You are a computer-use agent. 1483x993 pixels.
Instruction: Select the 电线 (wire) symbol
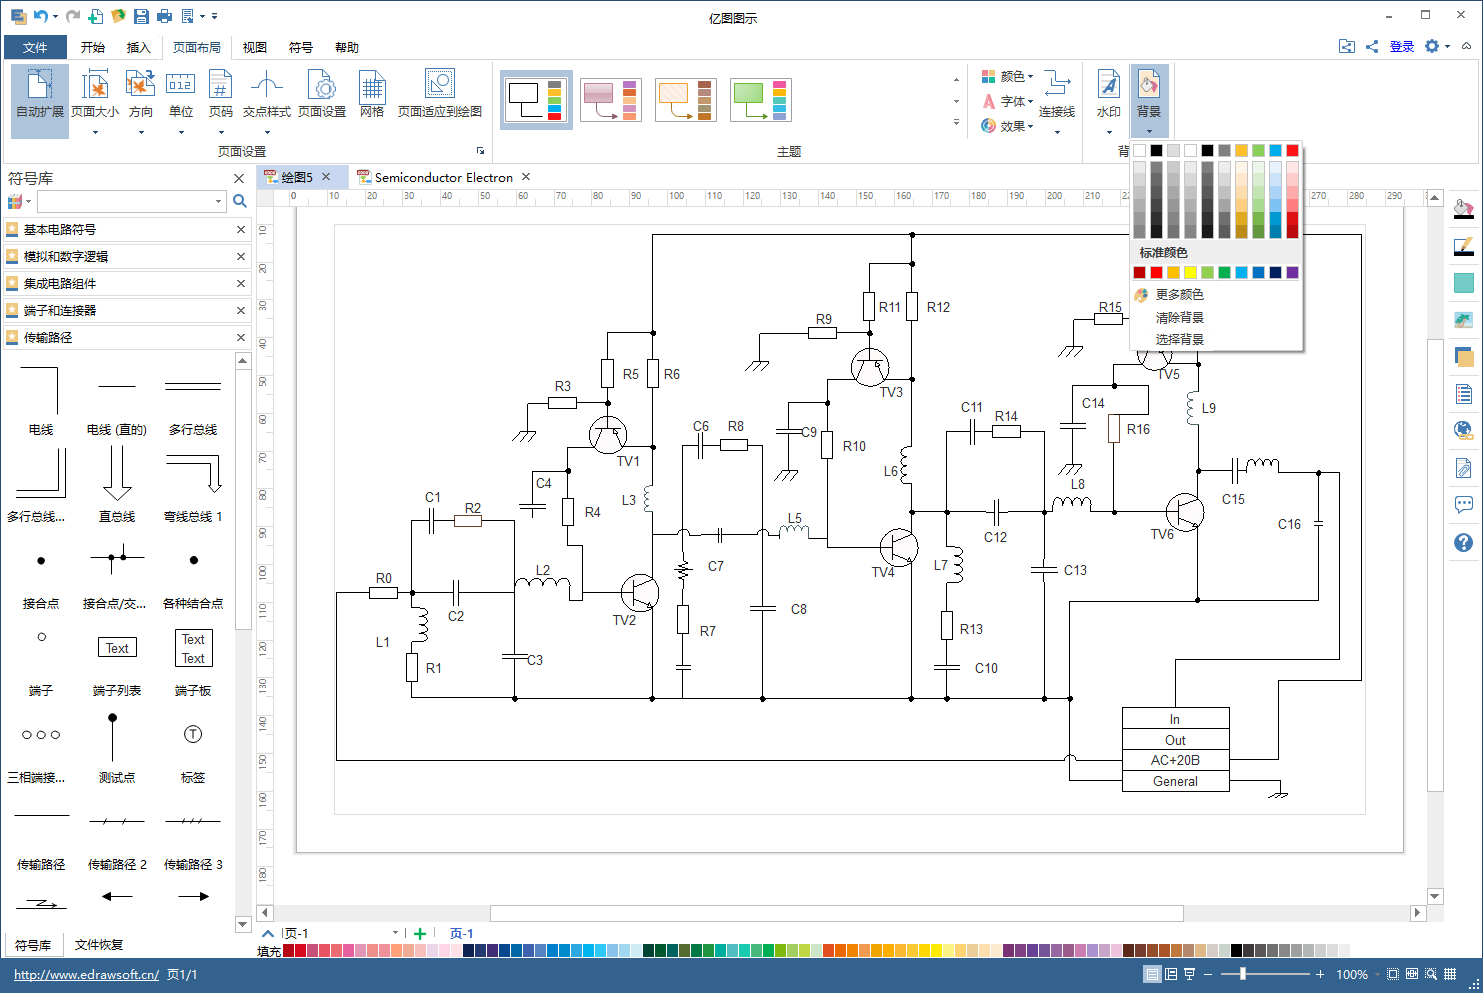pos(40,401)
